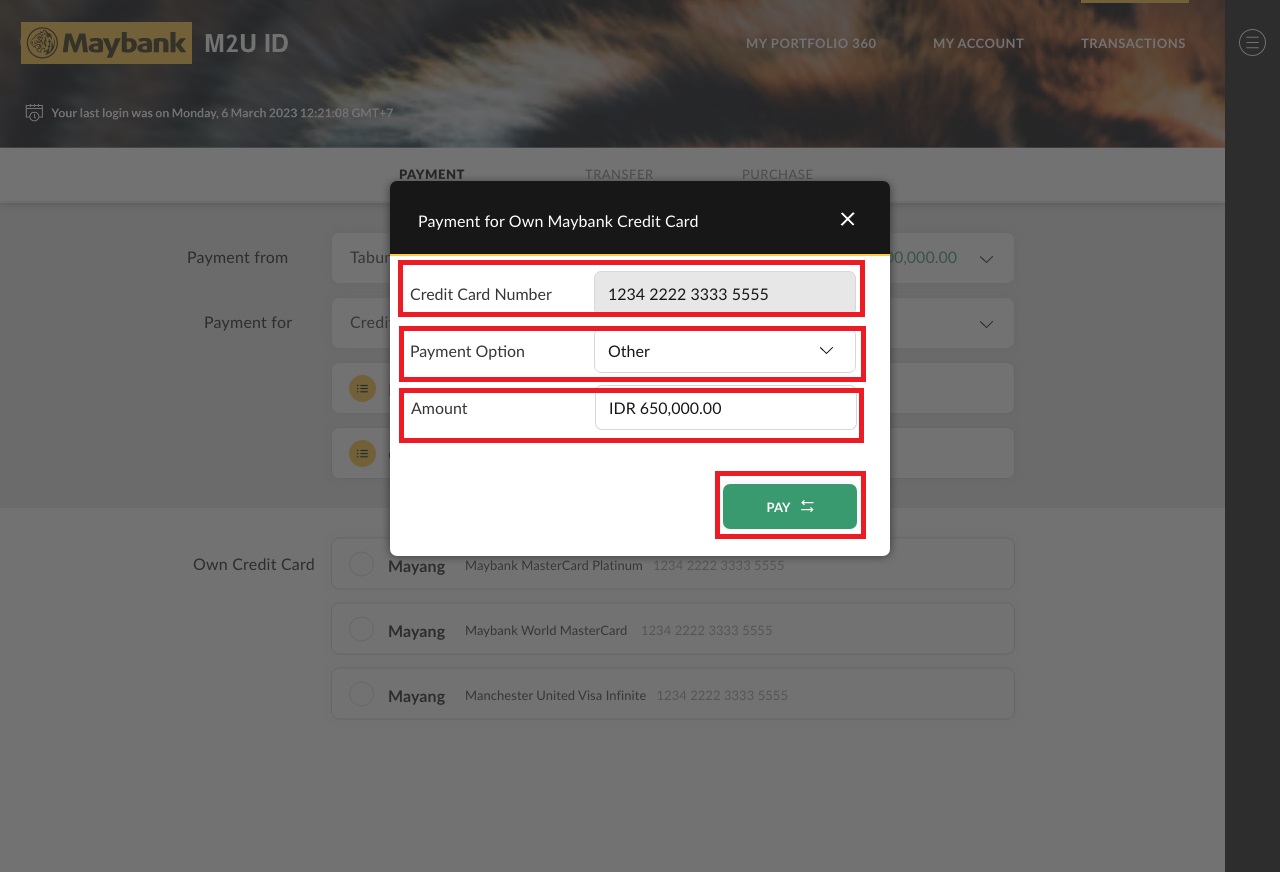Click the Credit Card Number field
This screenshot has height=872, width=1280.
[724, 294]
